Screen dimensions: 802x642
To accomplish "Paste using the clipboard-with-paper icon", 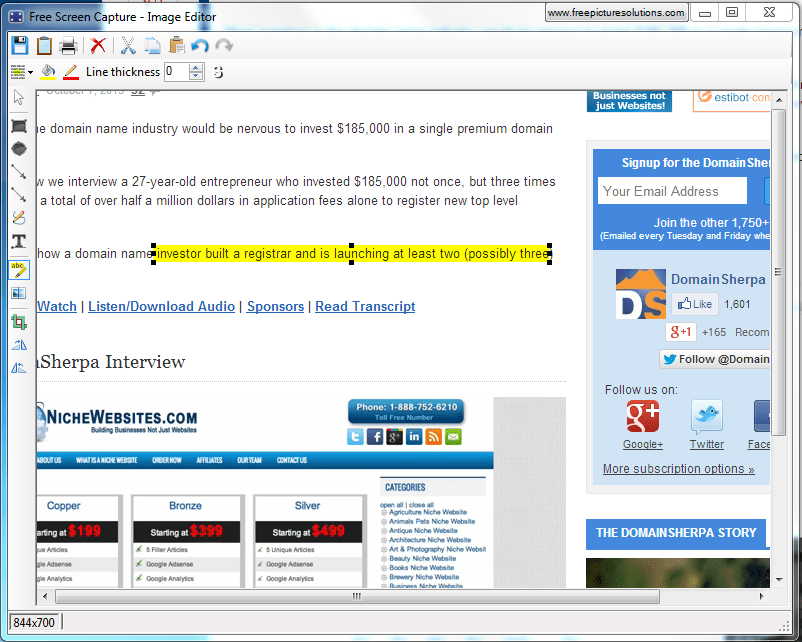I will [x=177, y=45].
